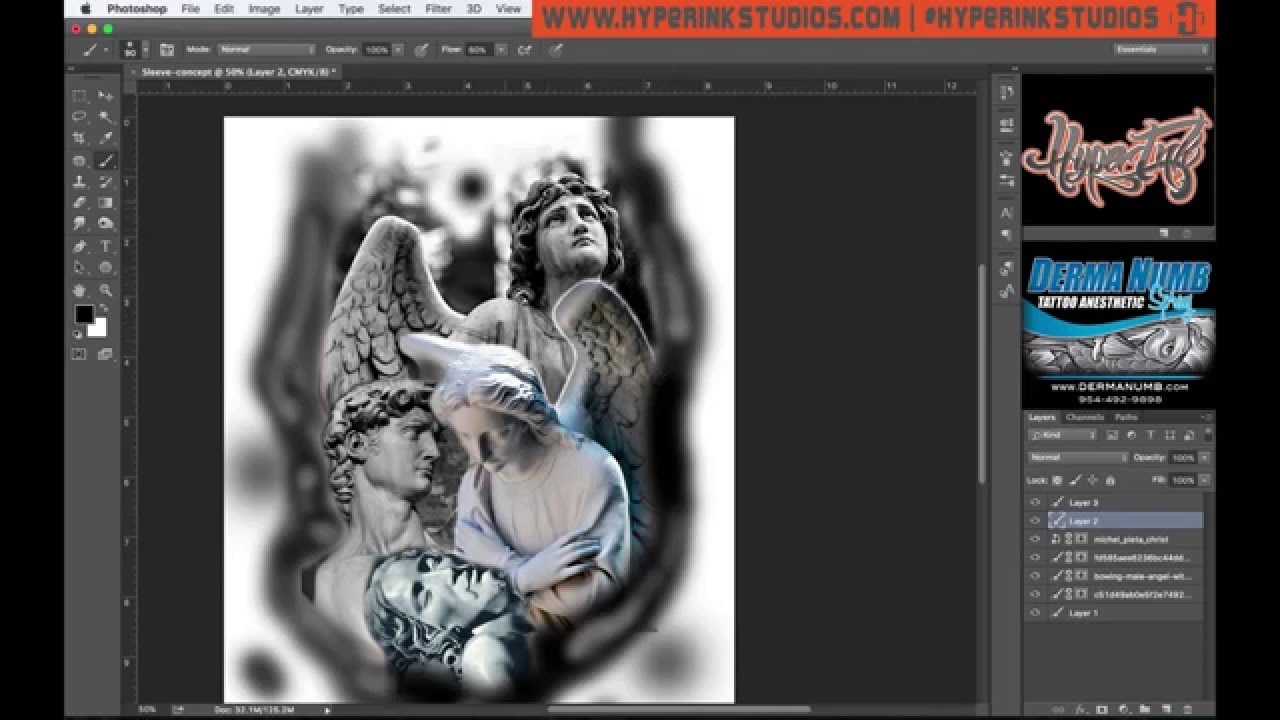This screenshot has height=720, width=1280.
Task: Swap foreground and background colors
Action: point(103,308)
